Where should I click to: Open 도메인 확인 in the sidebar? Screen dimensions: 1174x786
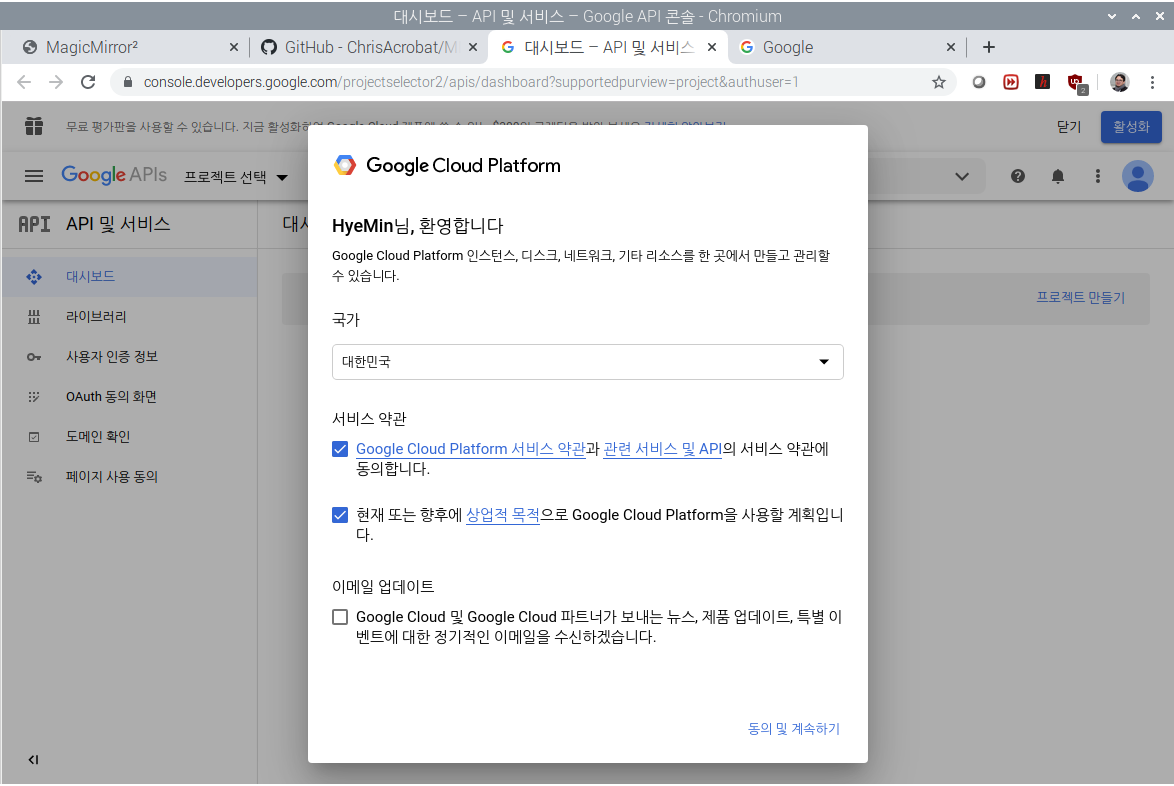click(129, 437)
